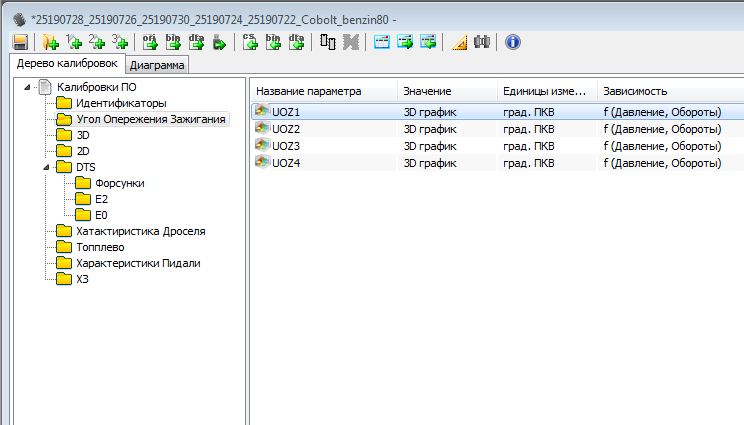
Task: Open the blue info icon
Action: click(512, 42)
